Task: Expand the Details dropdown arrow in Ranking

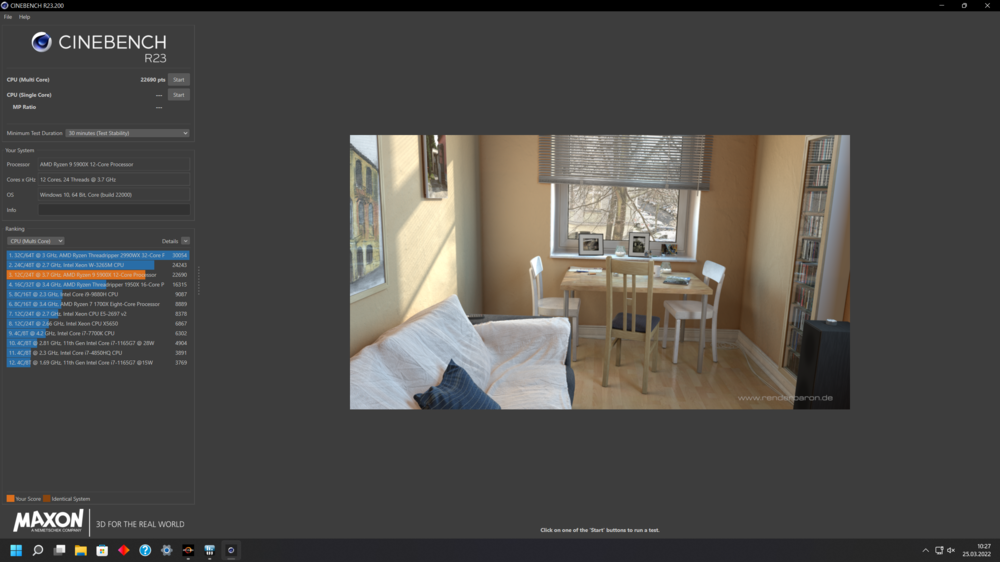Action: 185,241
